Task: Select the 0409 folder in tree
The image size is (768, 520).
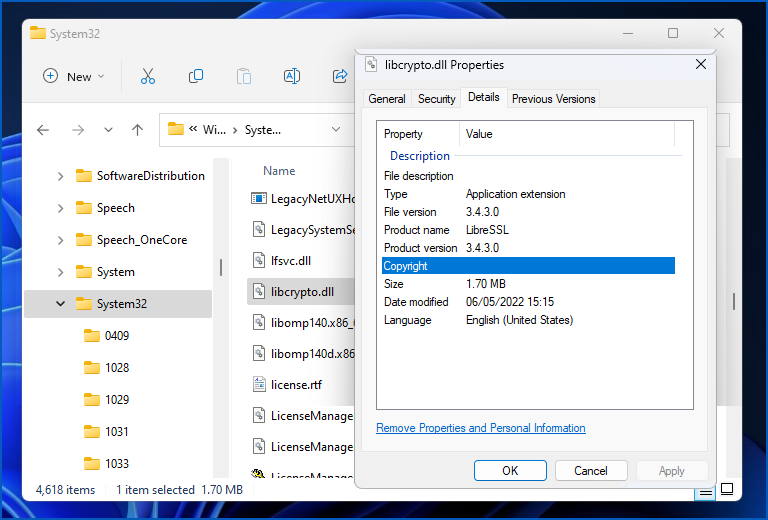Action: tap(117, 336)
